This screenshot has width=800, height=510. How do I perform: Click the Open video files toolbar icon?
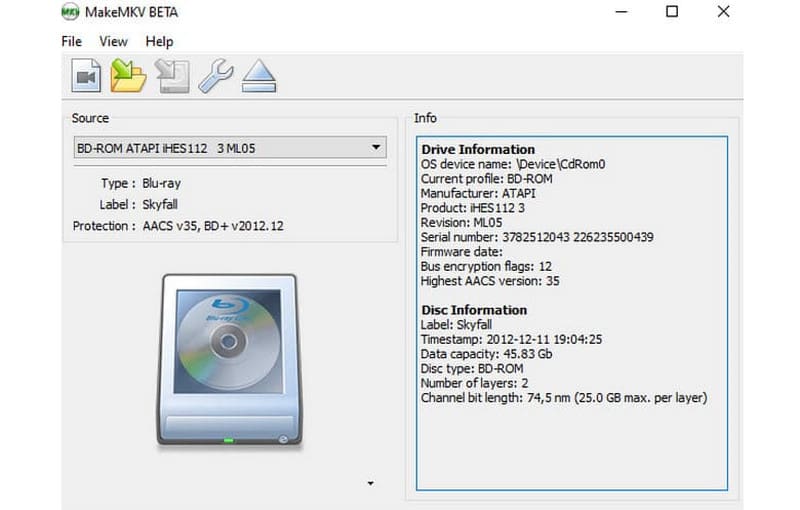pos(86,75)
